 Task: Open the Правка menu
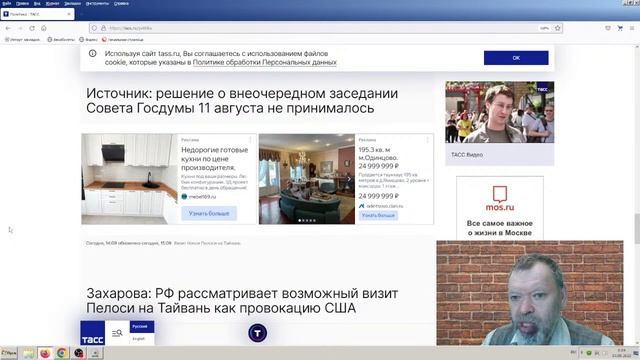tap(22, 3)
